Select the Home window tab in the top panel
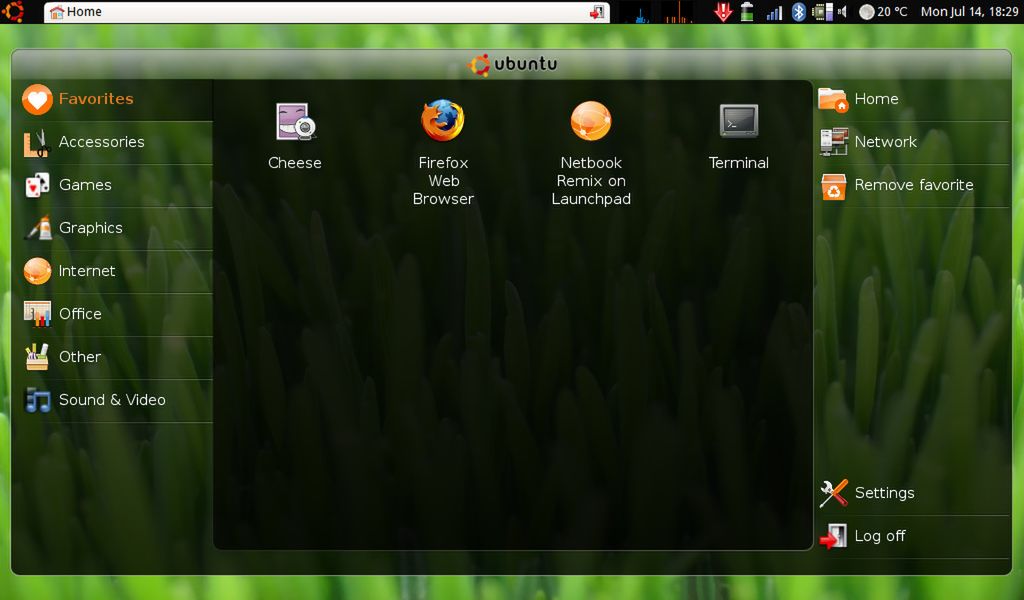1024x600 pixels. click(x=327, y=12)
